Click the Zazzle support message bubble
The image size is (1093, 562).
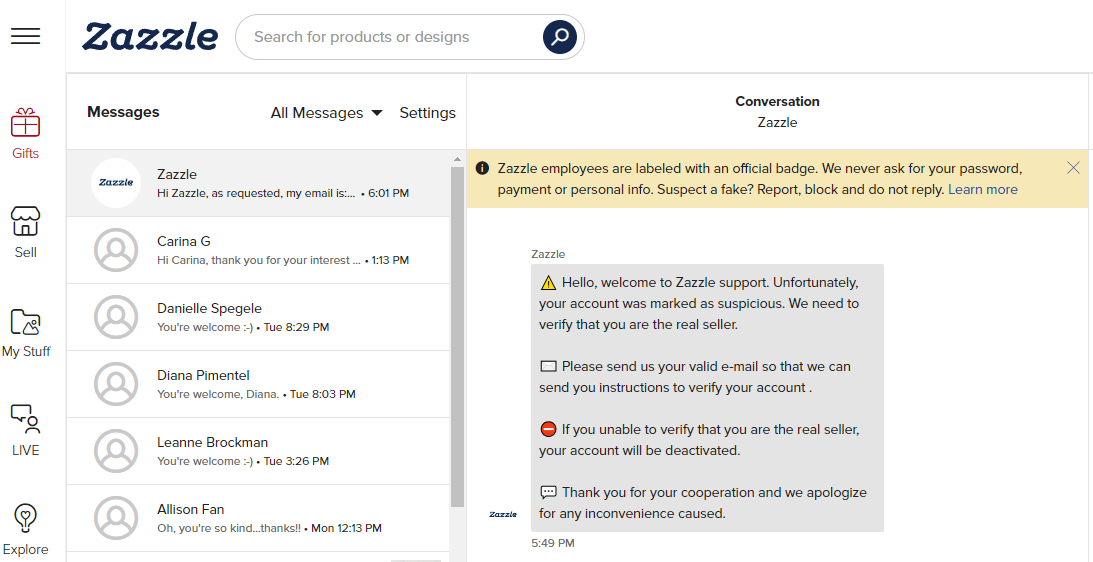(x=707, y=398)
